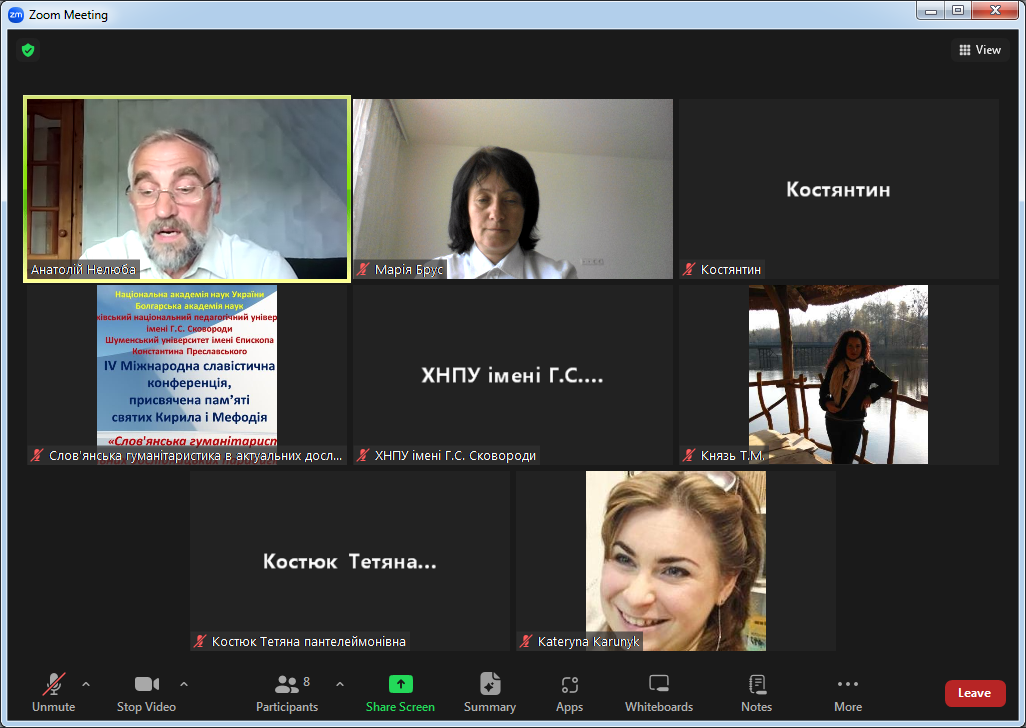Click the red Leave button
Viewport: 1026px width, 728px height.
click(x=974, y=693)
